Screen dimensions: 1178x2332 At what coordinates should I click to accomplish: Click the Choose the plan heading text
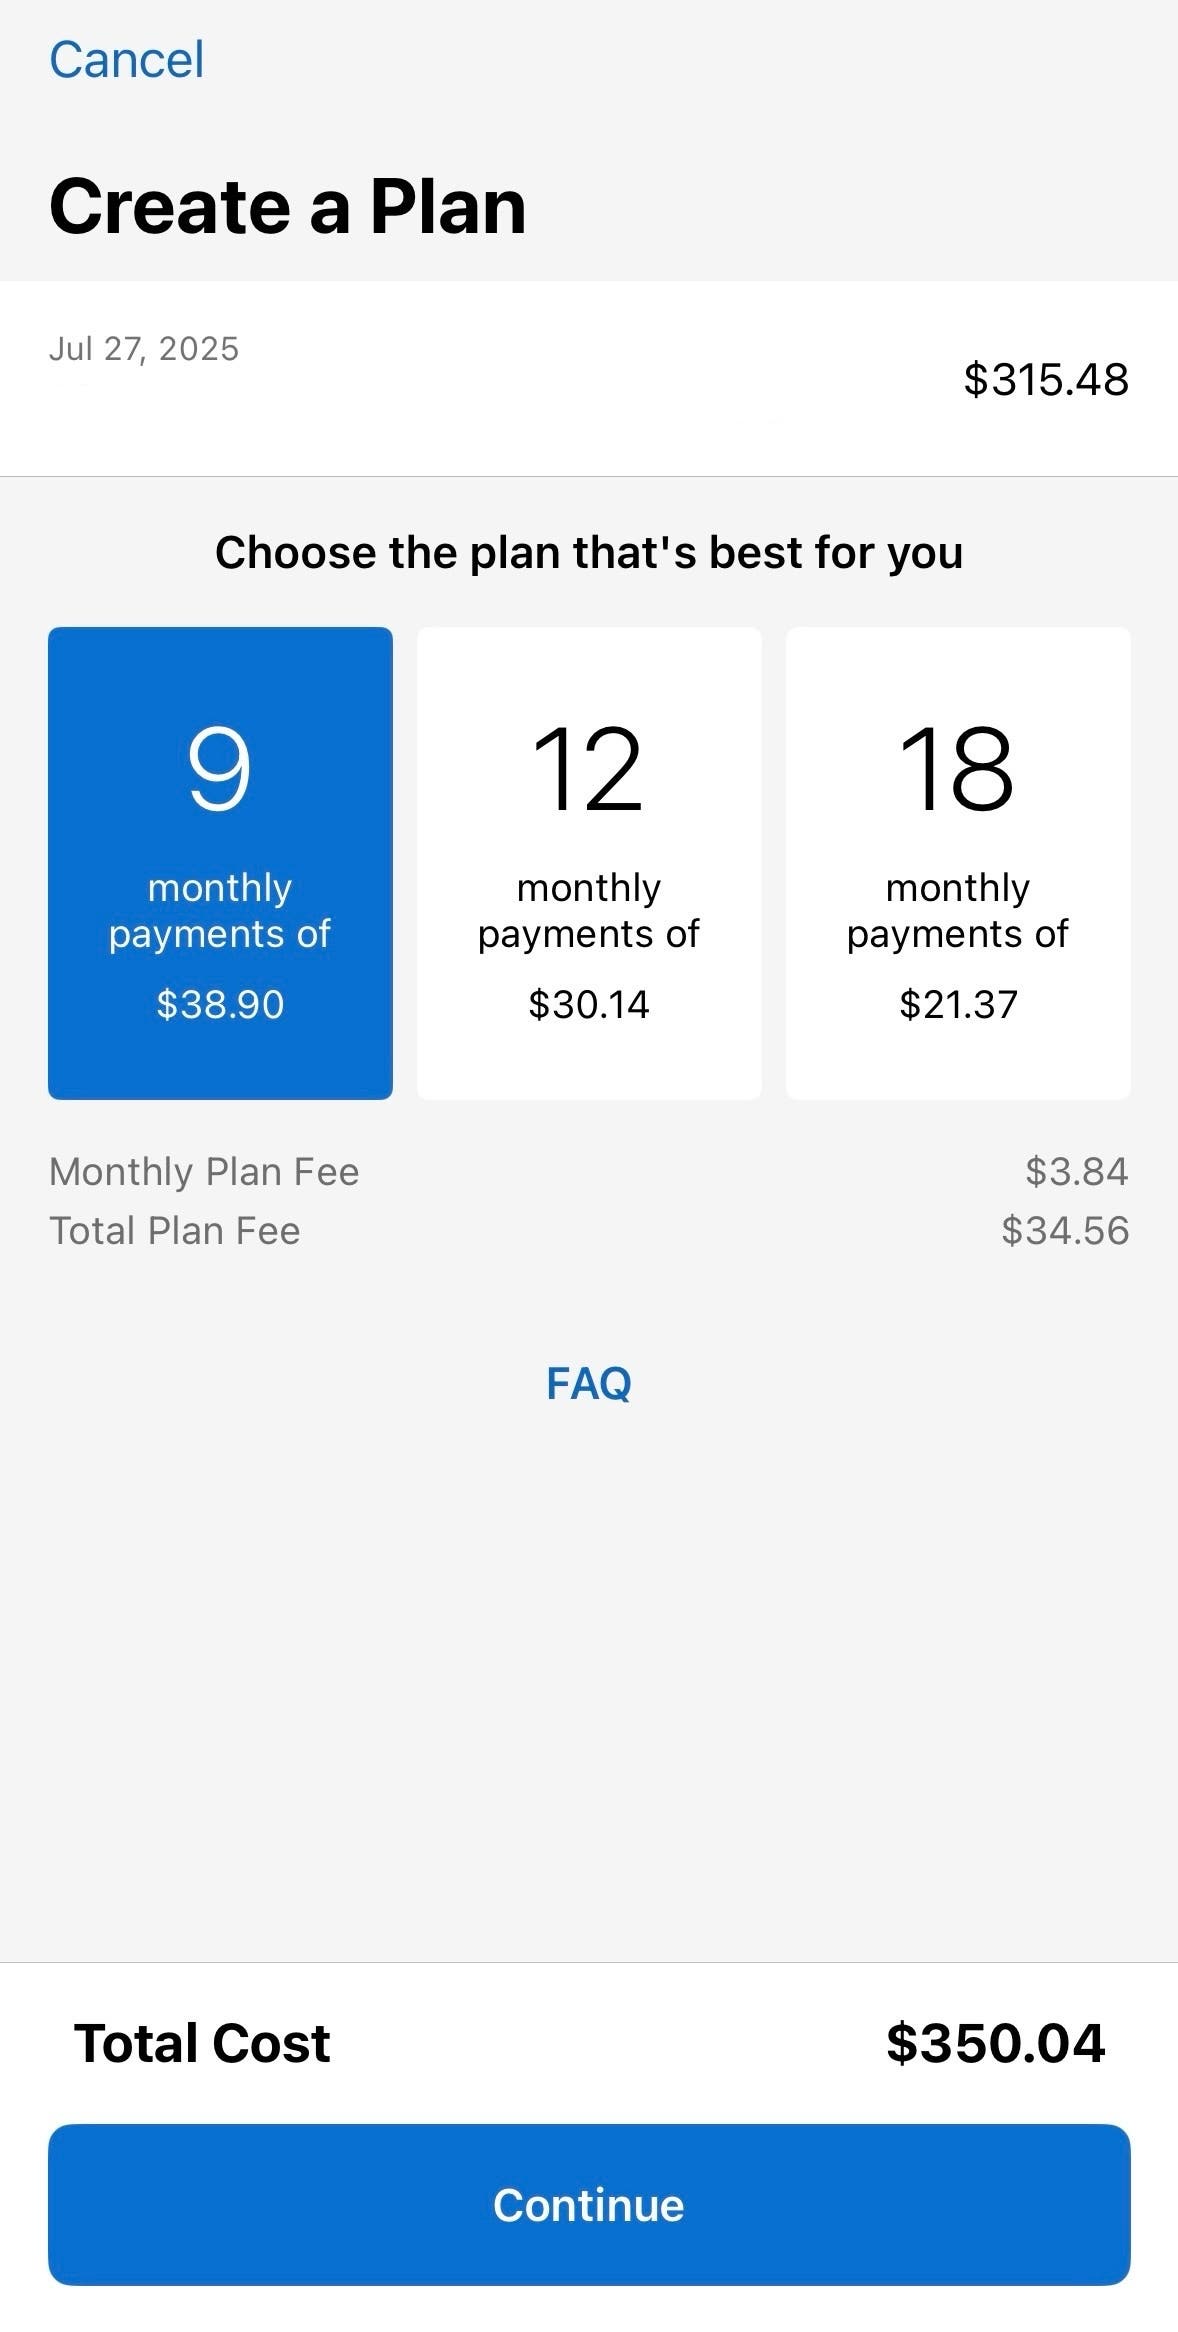[x=588, y=553]
